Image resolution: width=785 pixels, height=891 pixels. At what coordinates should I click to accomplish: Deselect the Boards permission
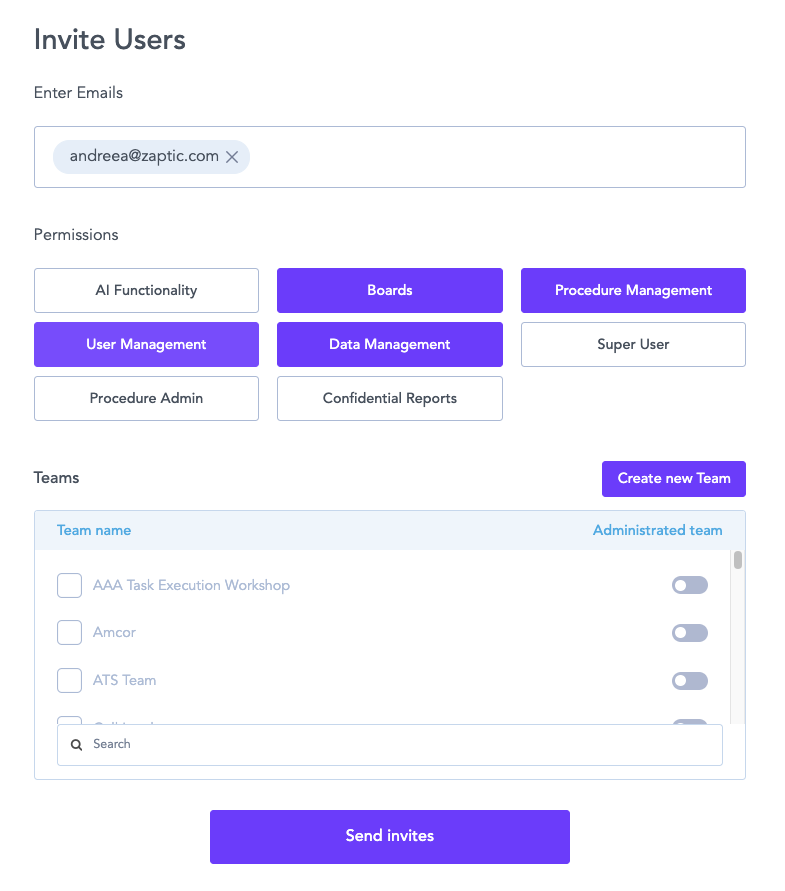click(x=390, y=290)
